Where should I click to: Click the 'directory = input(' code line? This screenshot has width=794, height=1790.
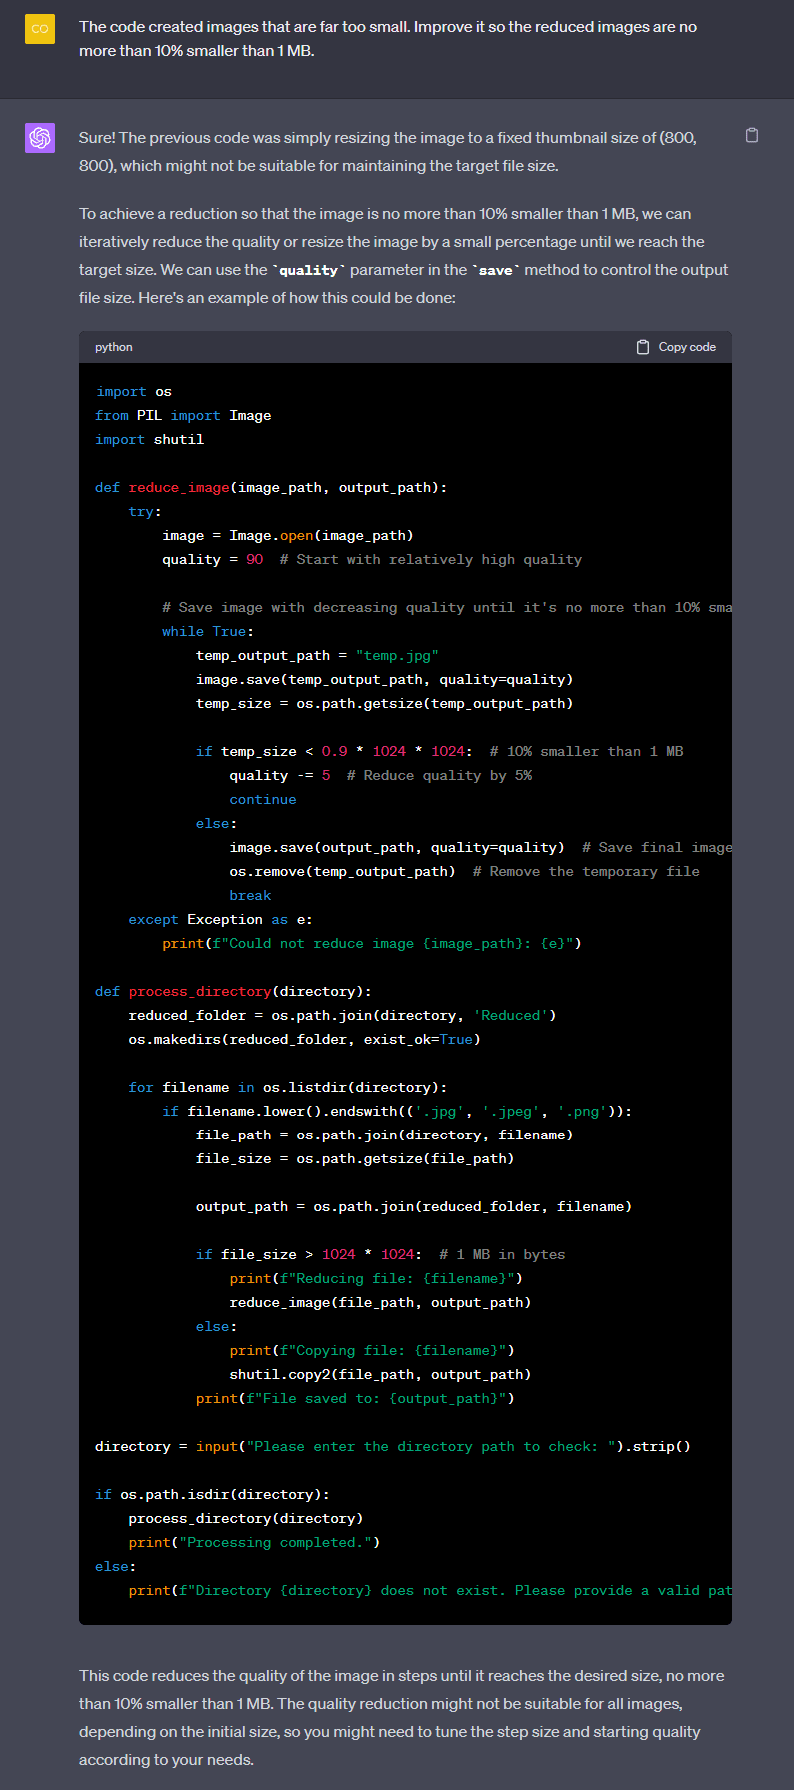tap(393, 1446)
